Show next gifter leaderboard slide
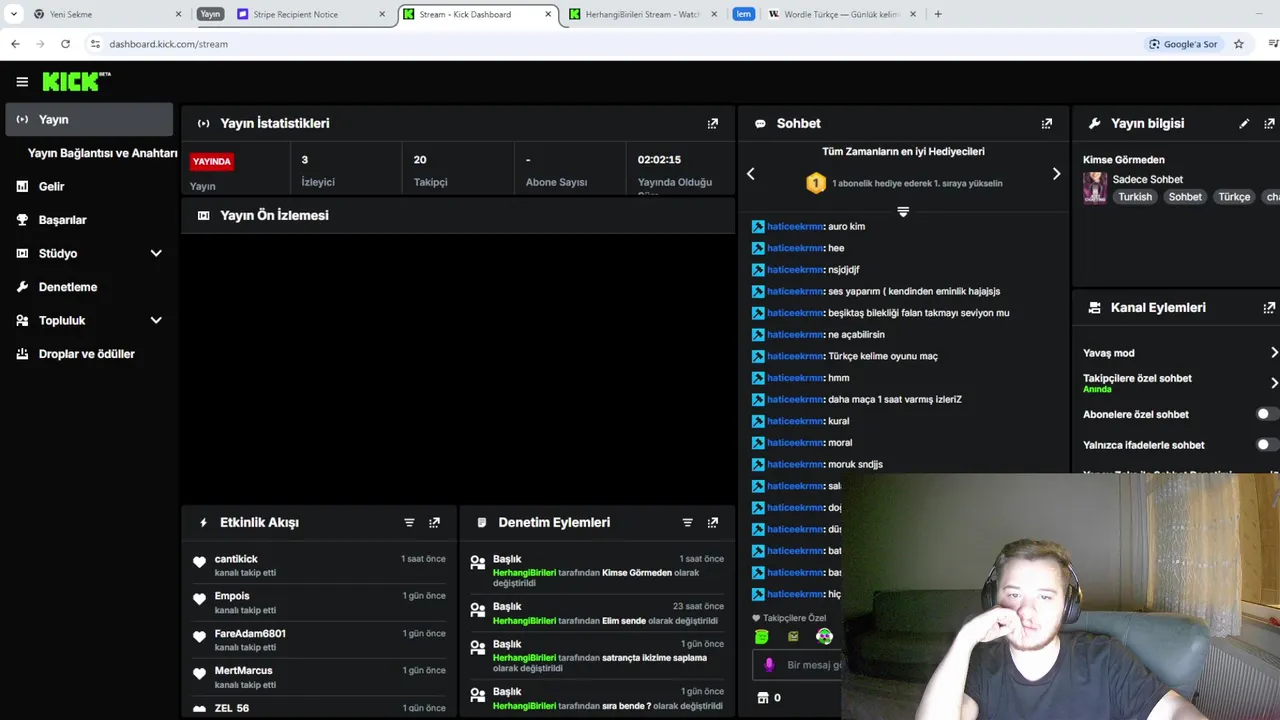 (x=1056, y=174)
